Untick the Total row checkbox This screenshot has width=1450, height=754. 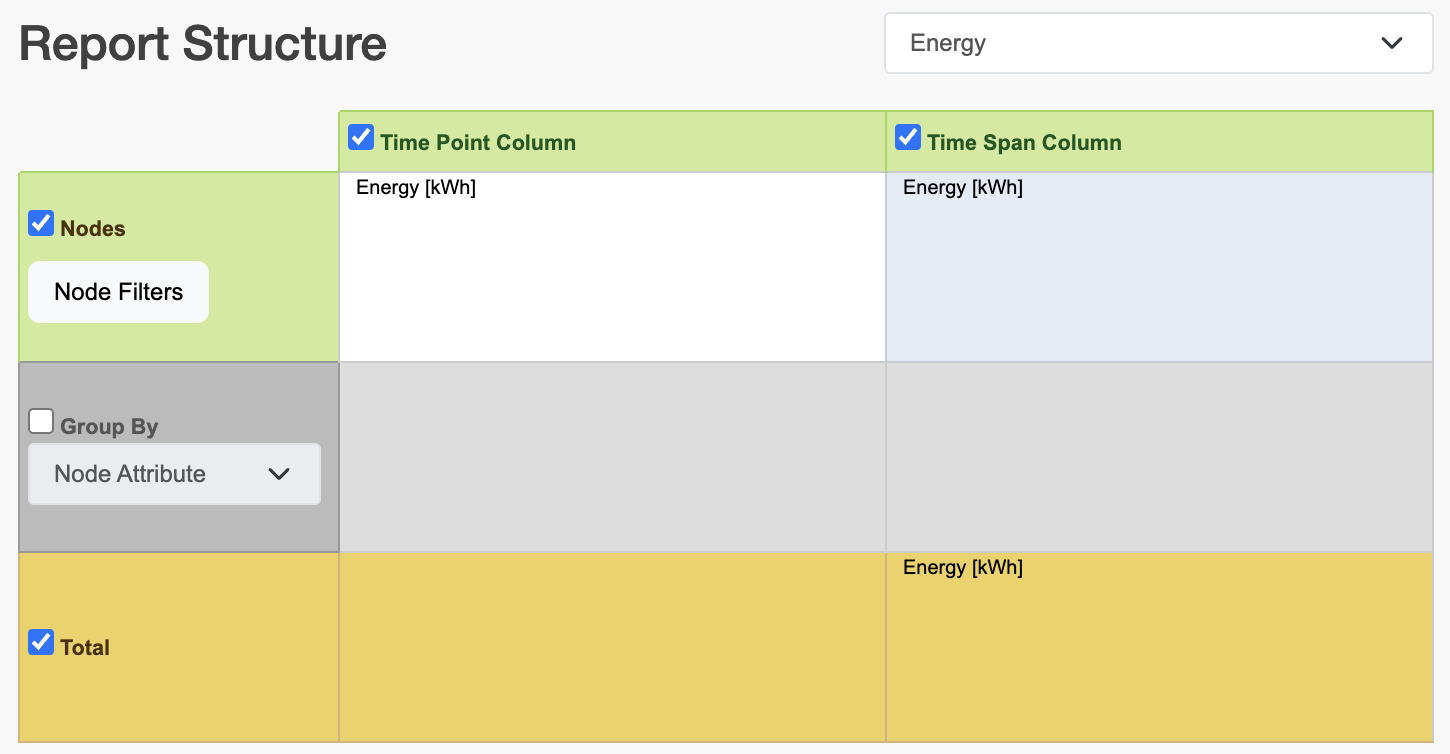(x=41, y=642)
